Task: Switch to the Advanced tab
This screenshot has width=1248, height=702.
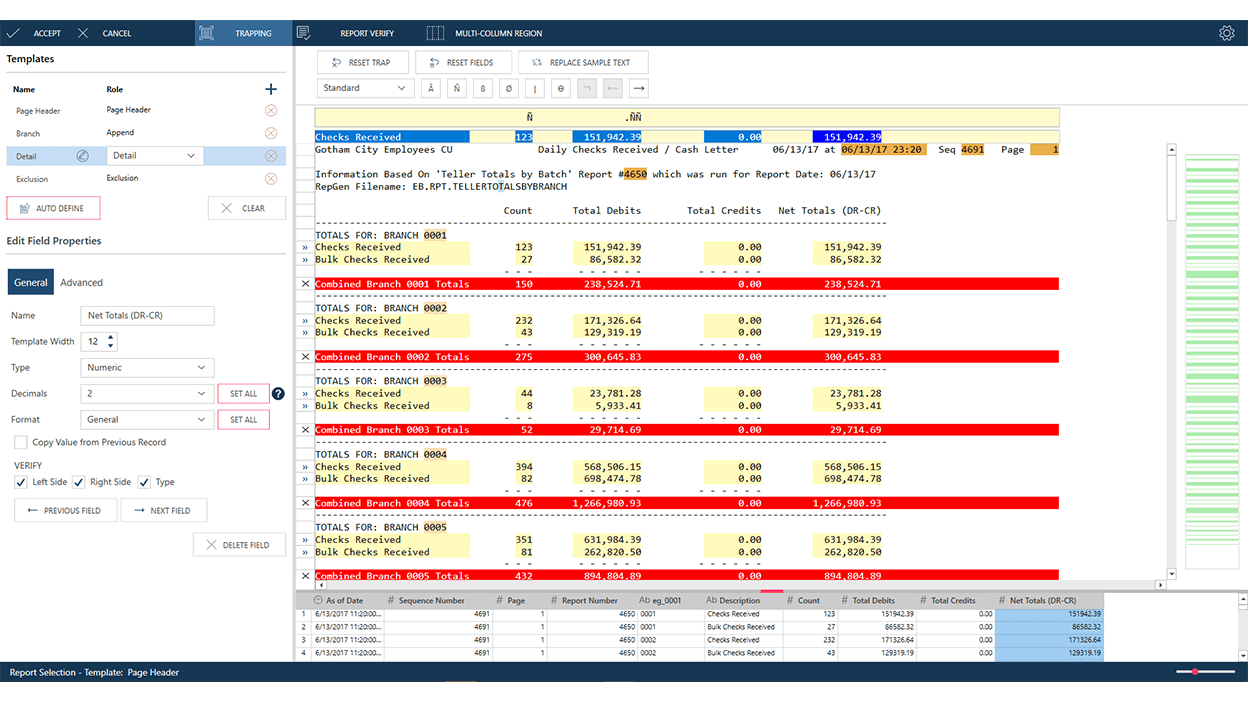Action: point(81,283)
